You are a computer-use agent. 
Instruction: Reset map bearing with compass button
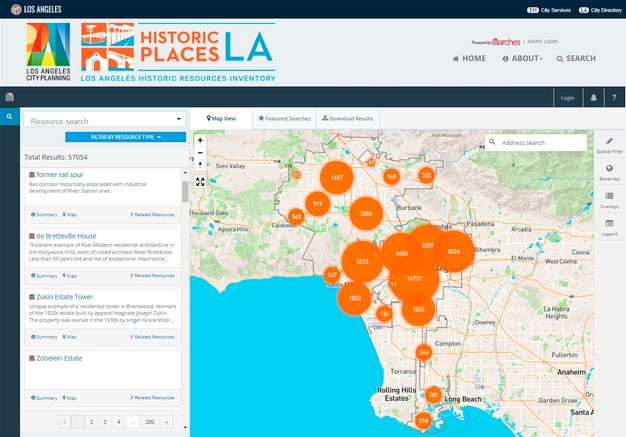[x=200, y=165]
